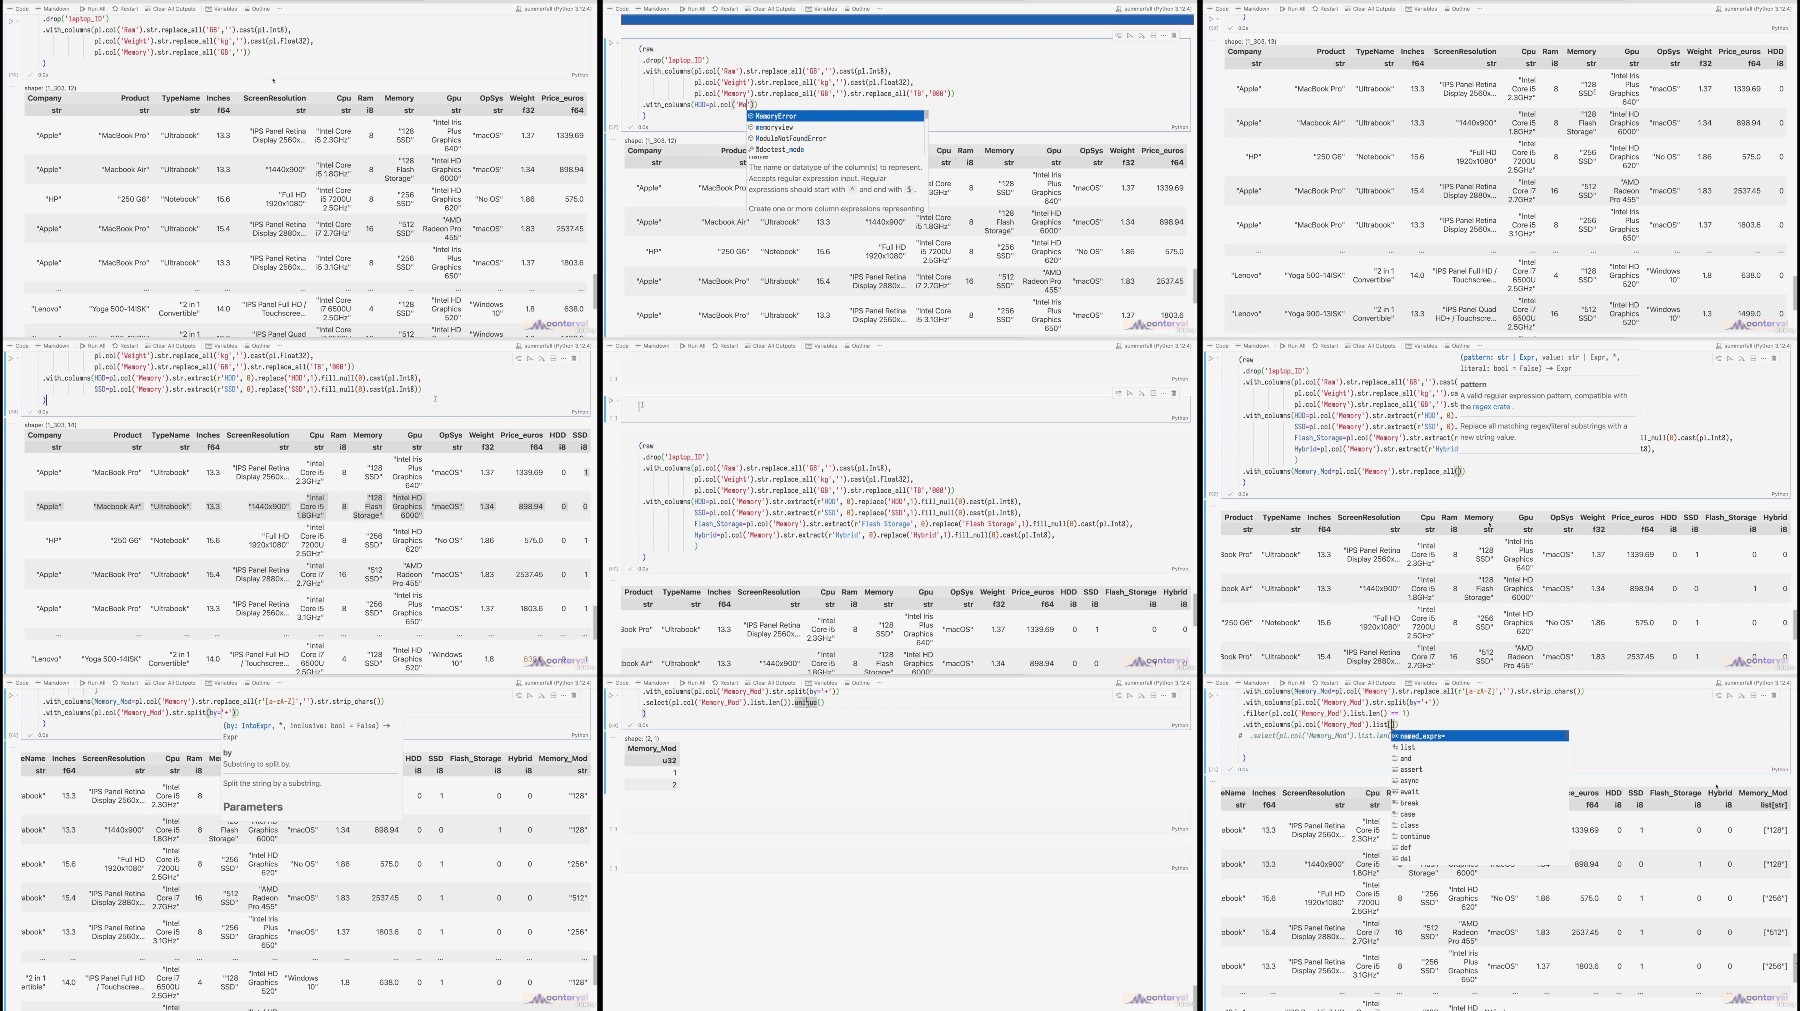This screenshot has height=1011, width=1800.
Task: Click the 'Price_euros' header in top-left frame
Action: pos(562,98)
